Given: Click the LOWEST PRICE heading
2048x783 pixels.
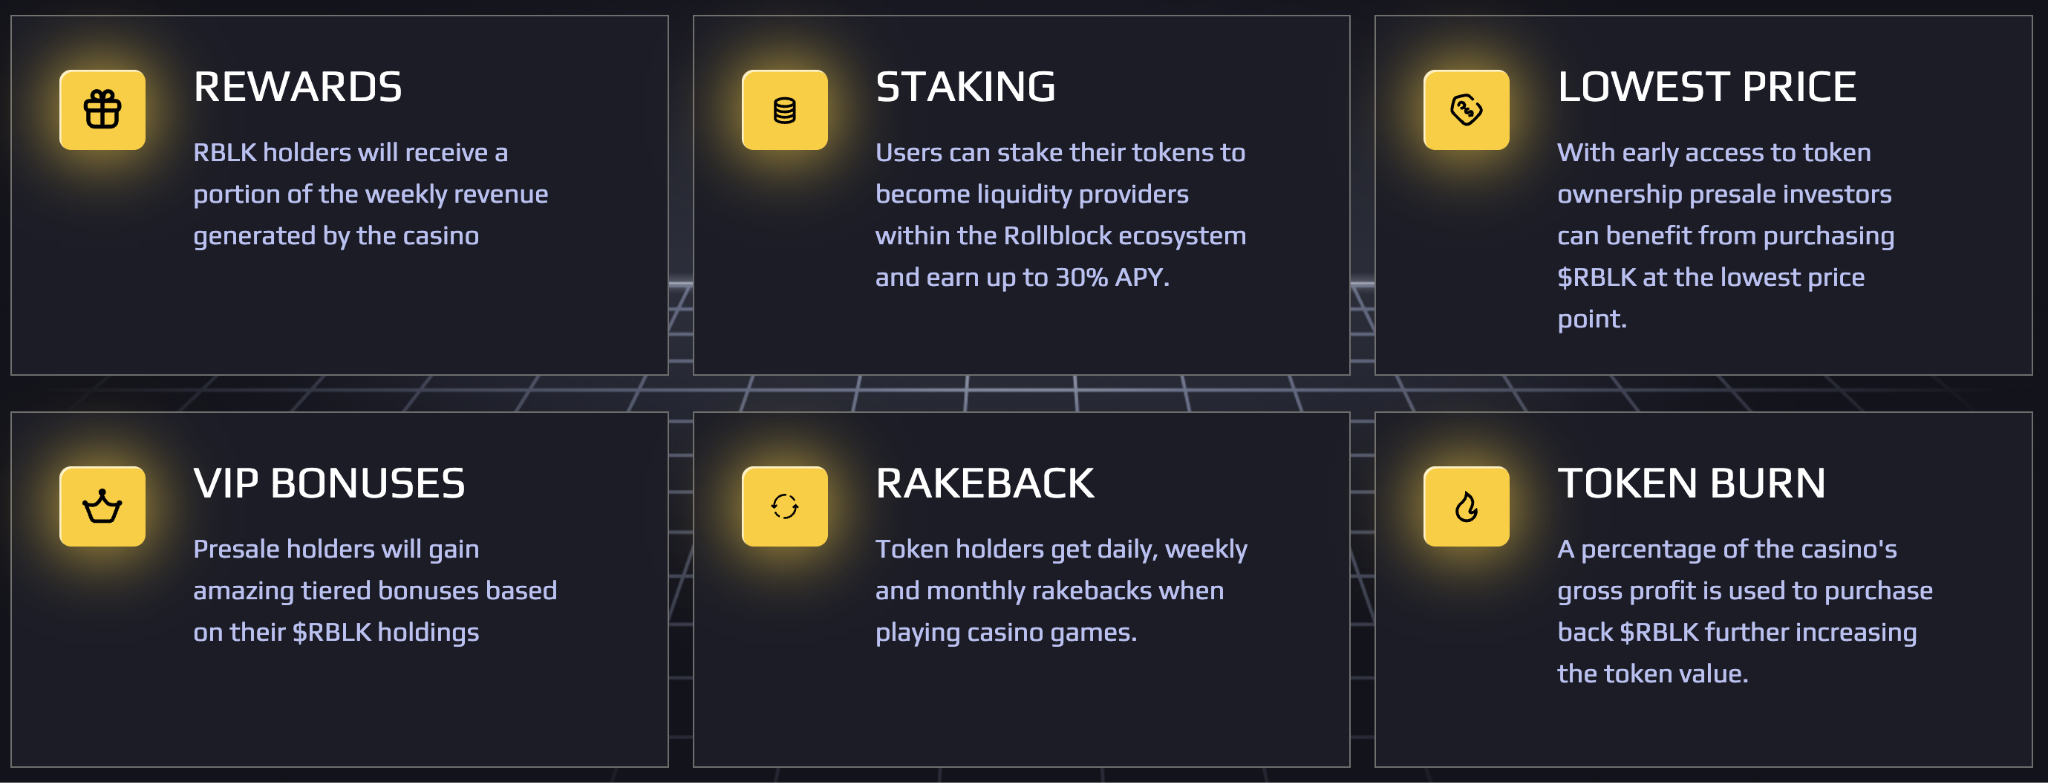Looking at the screenshot, I should click(1707, 87).
